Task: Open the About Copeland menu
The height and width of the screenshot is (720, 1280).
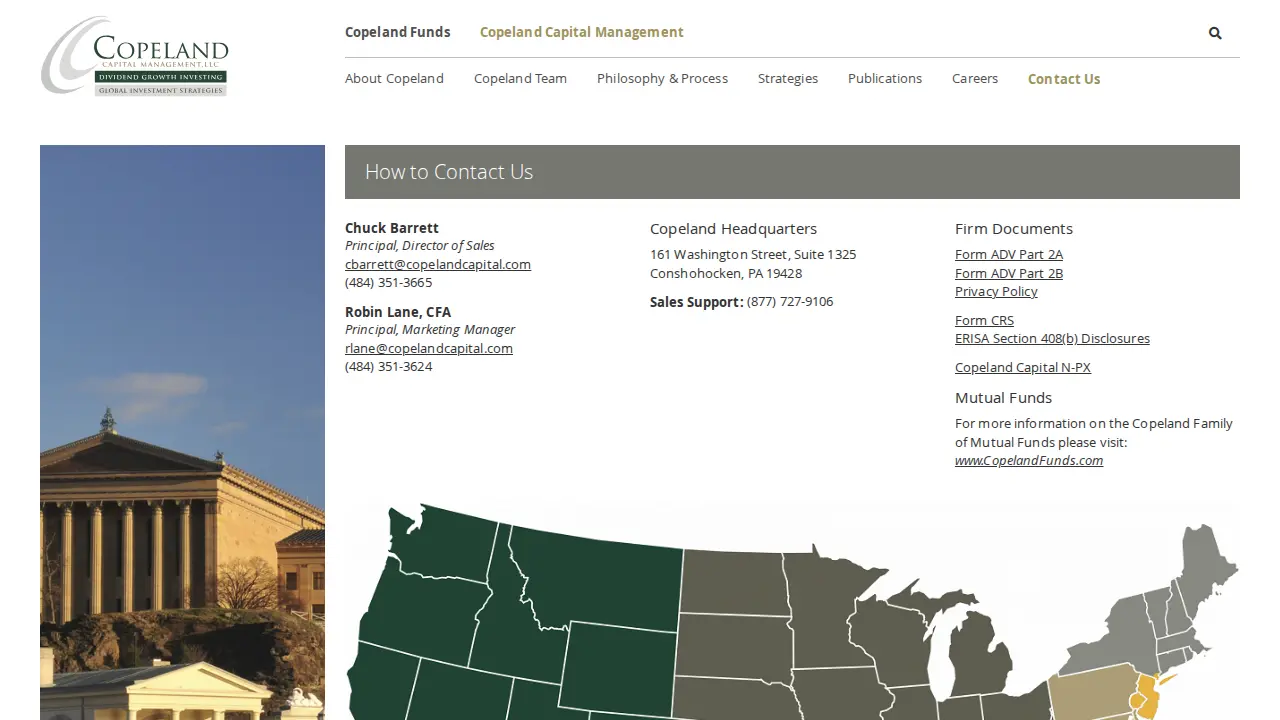Action: (x=394, y=78)
